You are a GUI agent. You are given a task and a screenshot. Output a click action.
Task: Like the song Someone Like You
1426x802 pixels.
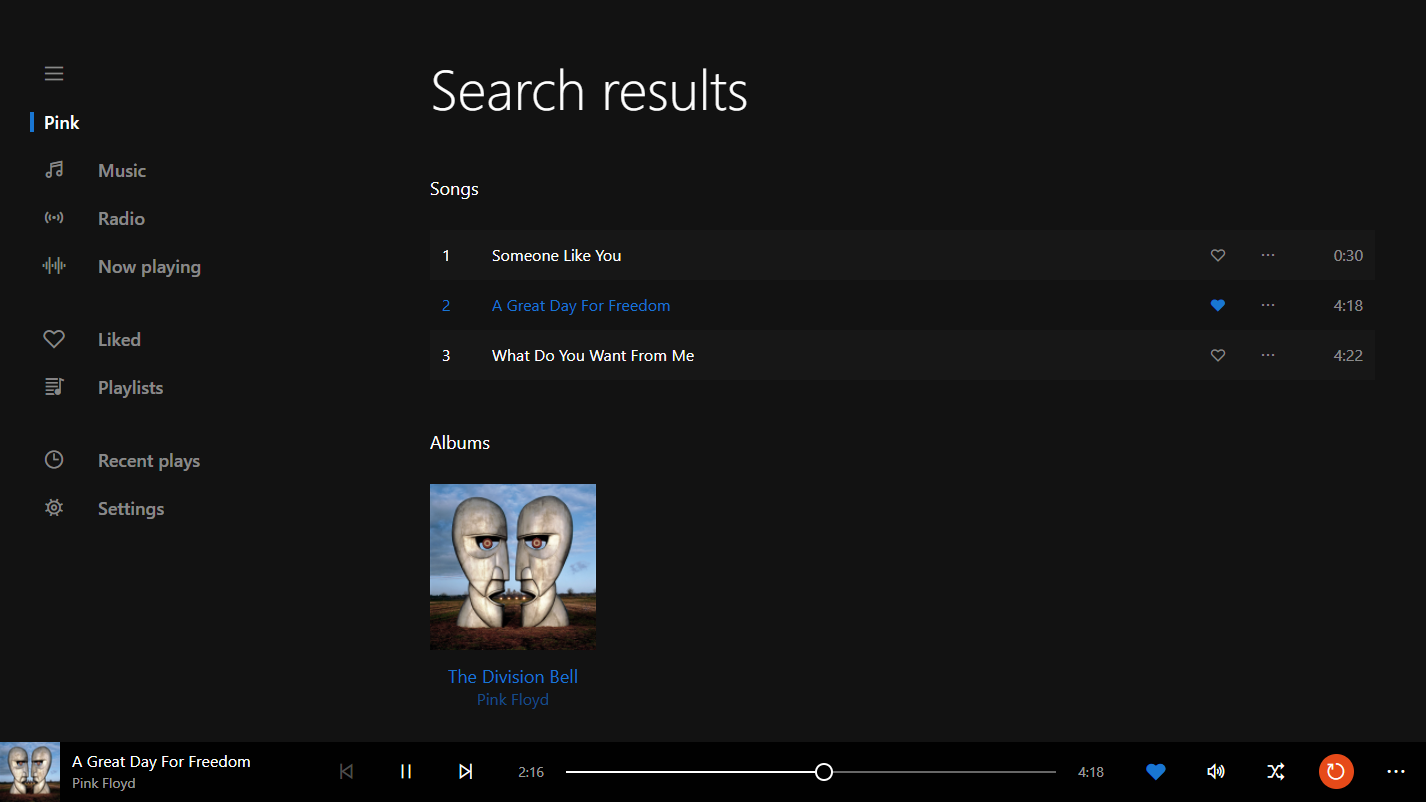tap(1217, 255)
